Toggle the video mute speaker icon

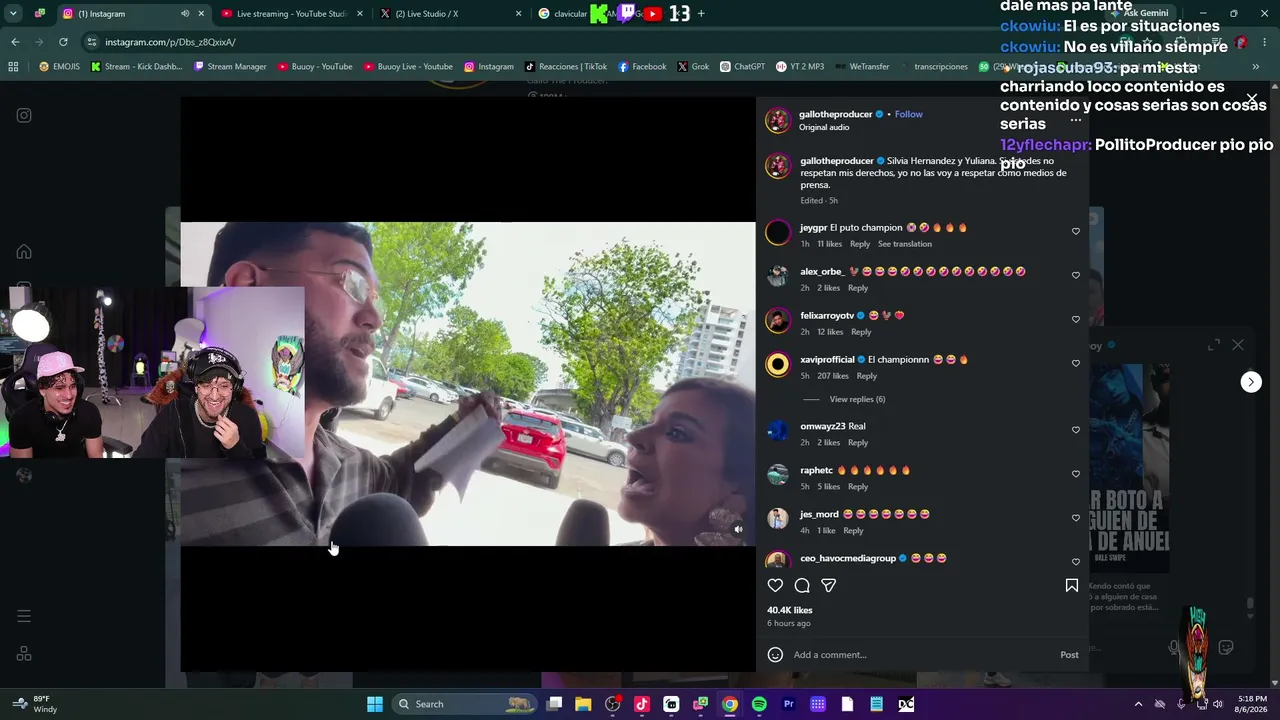(x=738, y=530)
